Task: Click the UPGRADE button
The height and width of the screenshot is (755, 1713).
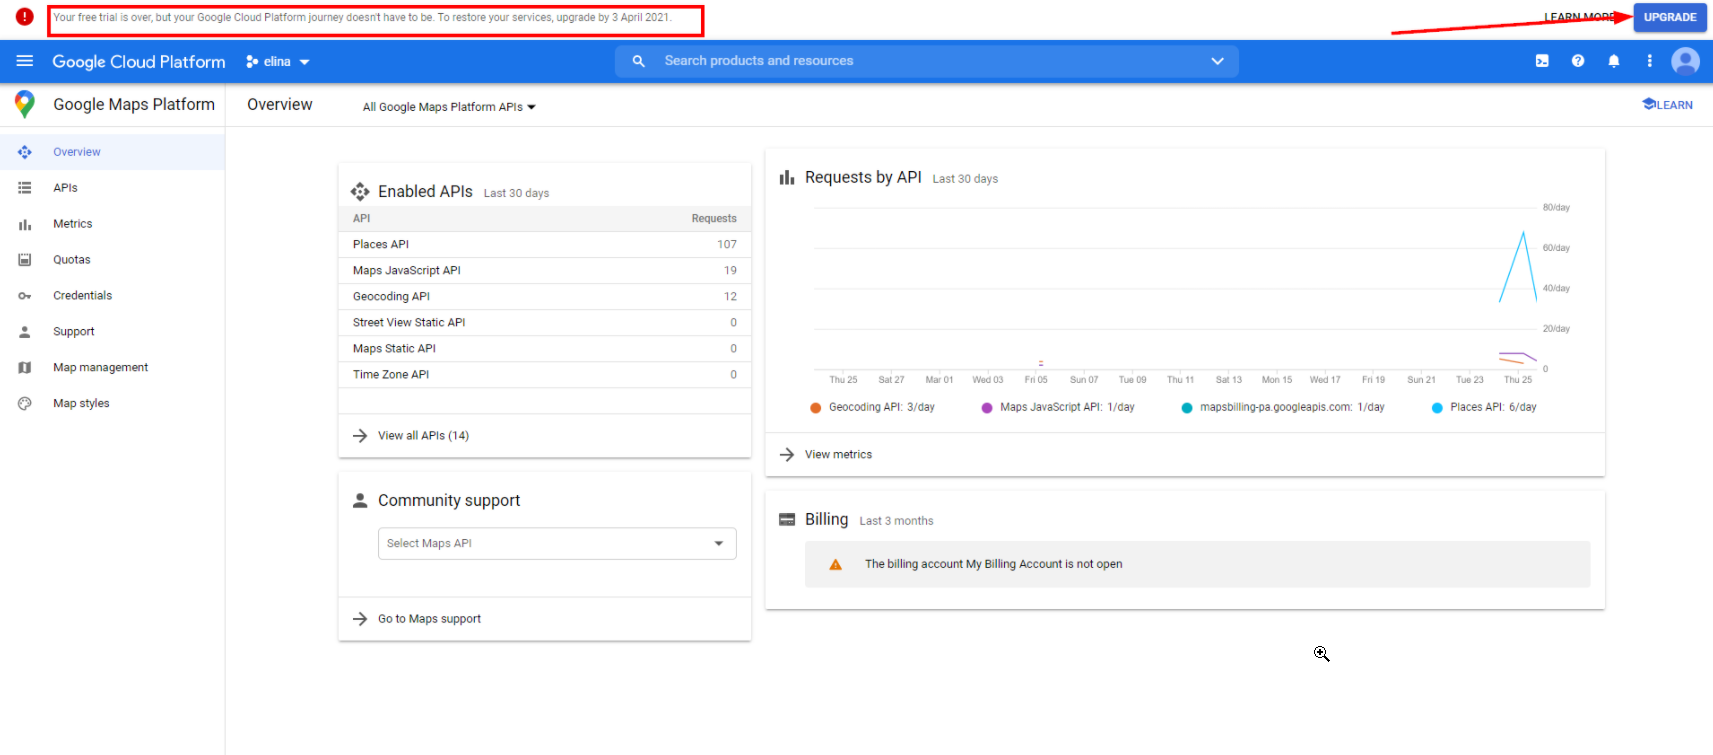Action: [x=1670, y=17]
